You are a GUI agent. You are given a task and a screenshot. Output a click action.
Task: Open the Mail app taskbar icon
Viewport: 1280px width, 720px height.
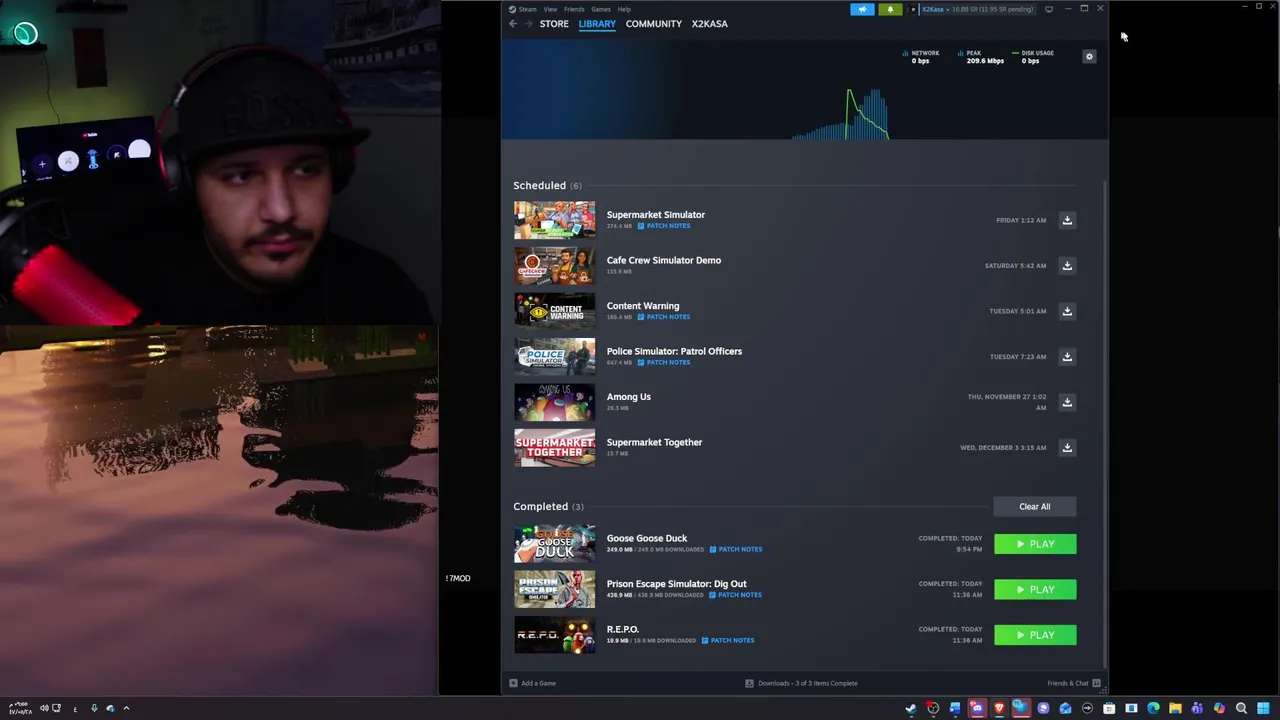click(x=1065, y=708)
